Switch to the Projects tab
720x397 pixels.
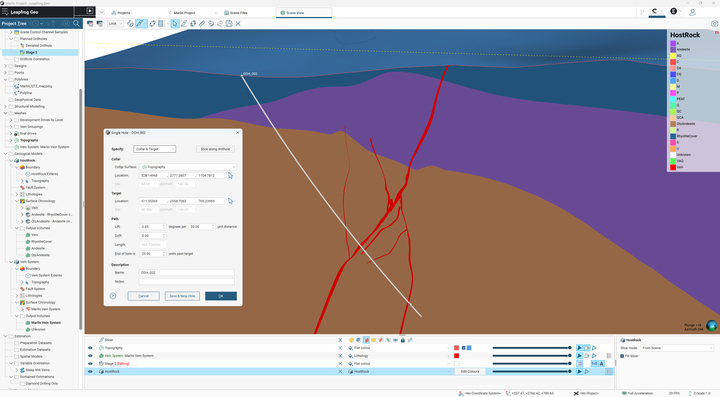coord(121,13)
